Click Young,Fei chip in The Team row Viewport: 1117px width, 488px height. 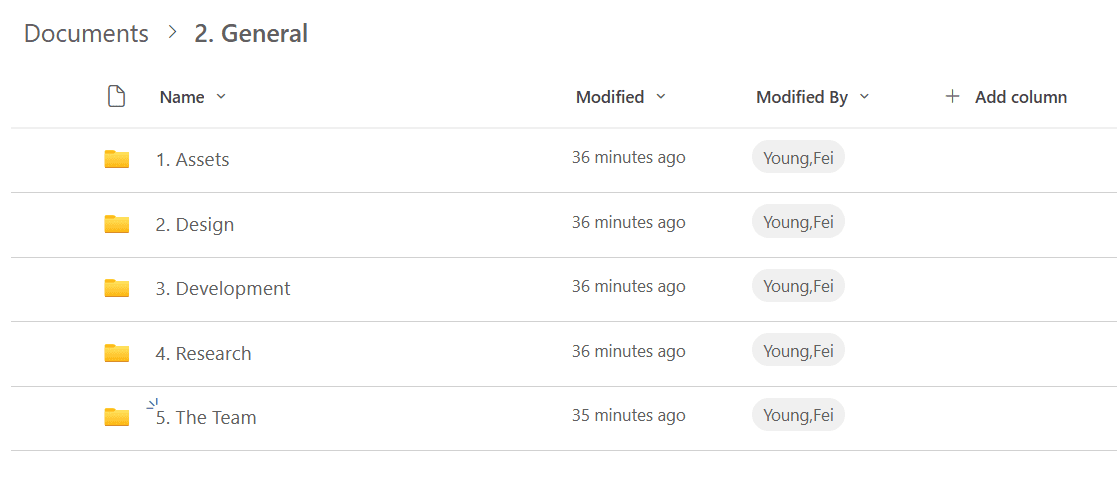click(798, 415)
